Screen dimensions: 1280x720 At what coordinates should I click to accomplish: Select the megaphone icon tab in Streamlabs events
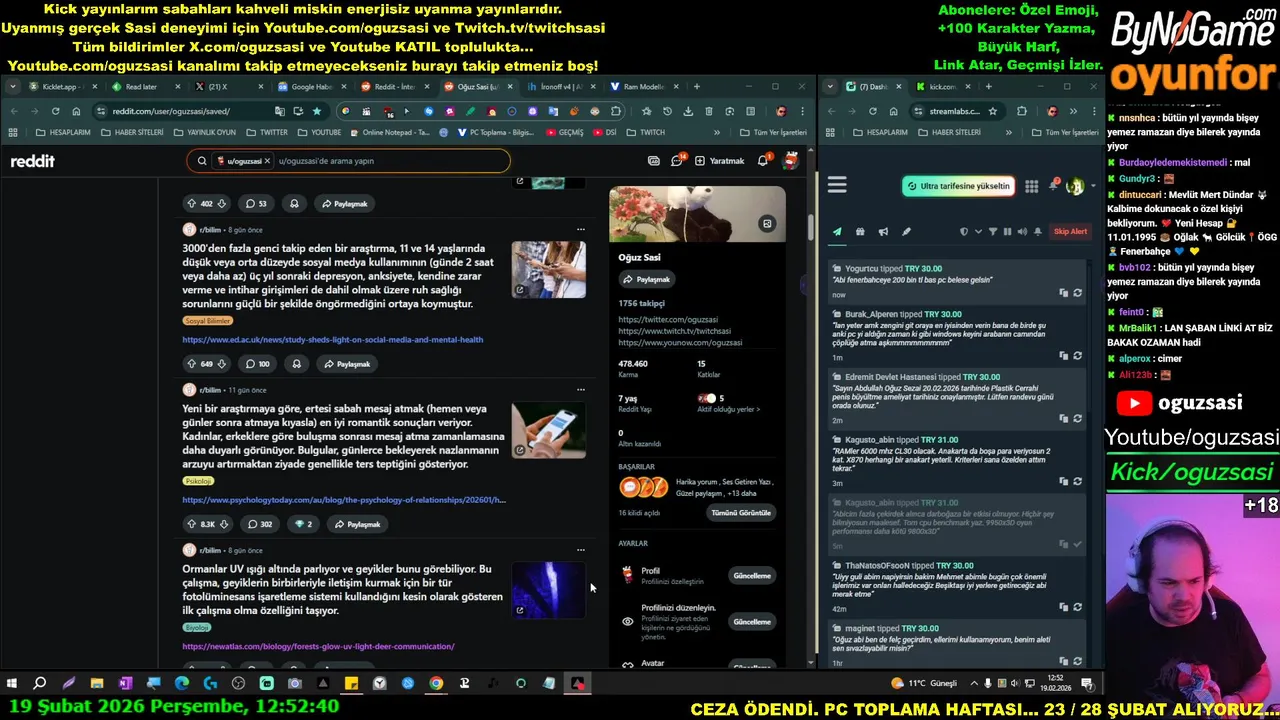pos(883,232)
